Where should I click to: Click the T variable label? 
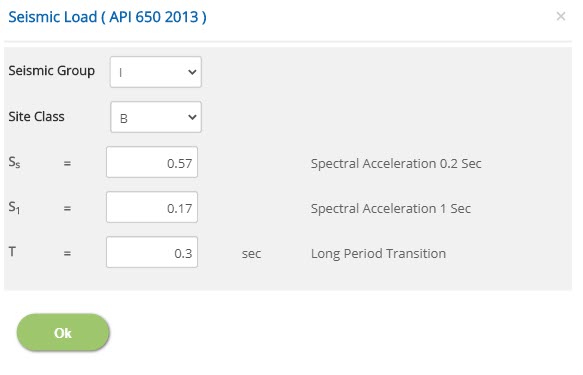(12, 252)
